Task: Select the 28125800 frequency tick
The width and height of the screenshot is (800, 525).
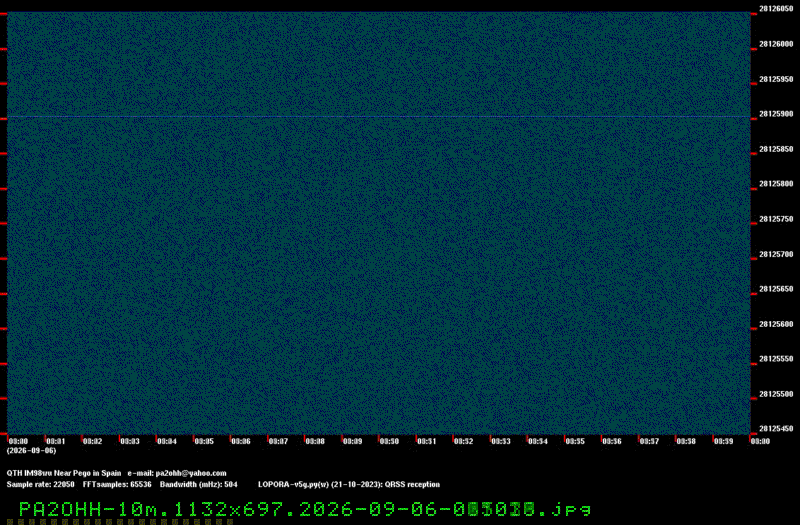Action: coord(776,184)
